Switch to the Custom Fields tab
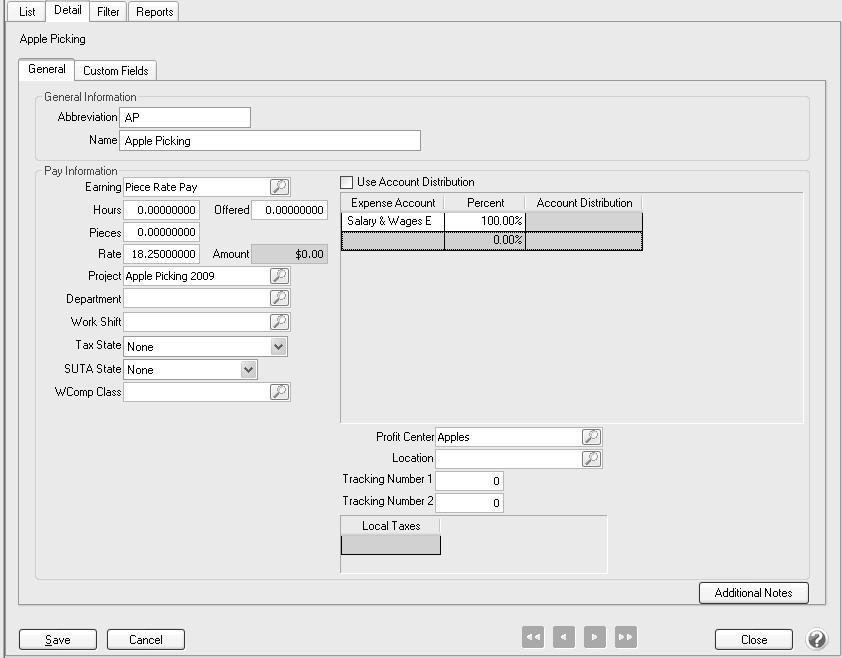 [116, 71]
